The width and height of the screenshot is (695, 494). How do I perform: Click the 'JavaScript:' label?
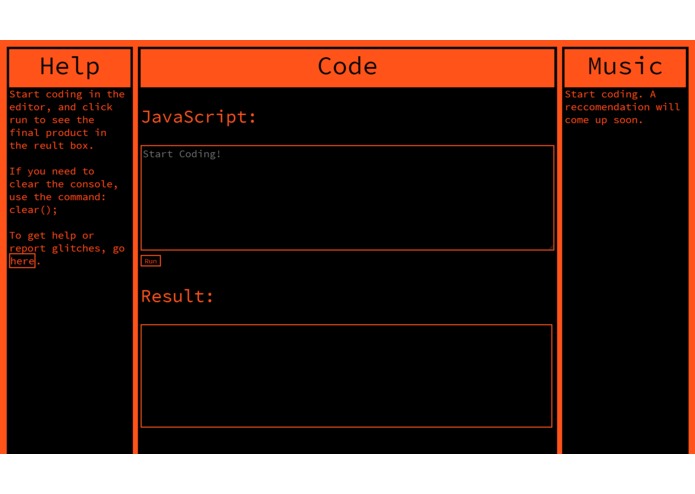click(199, 117)
